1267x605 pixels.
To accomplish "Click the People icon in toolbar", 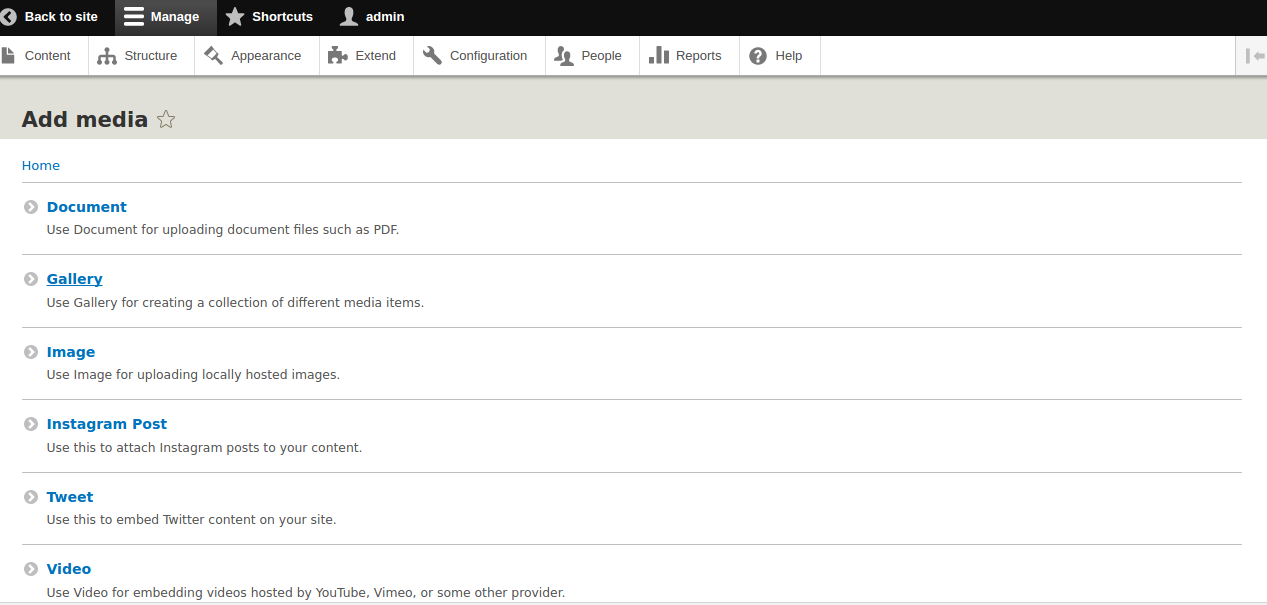I will (564, 56).
